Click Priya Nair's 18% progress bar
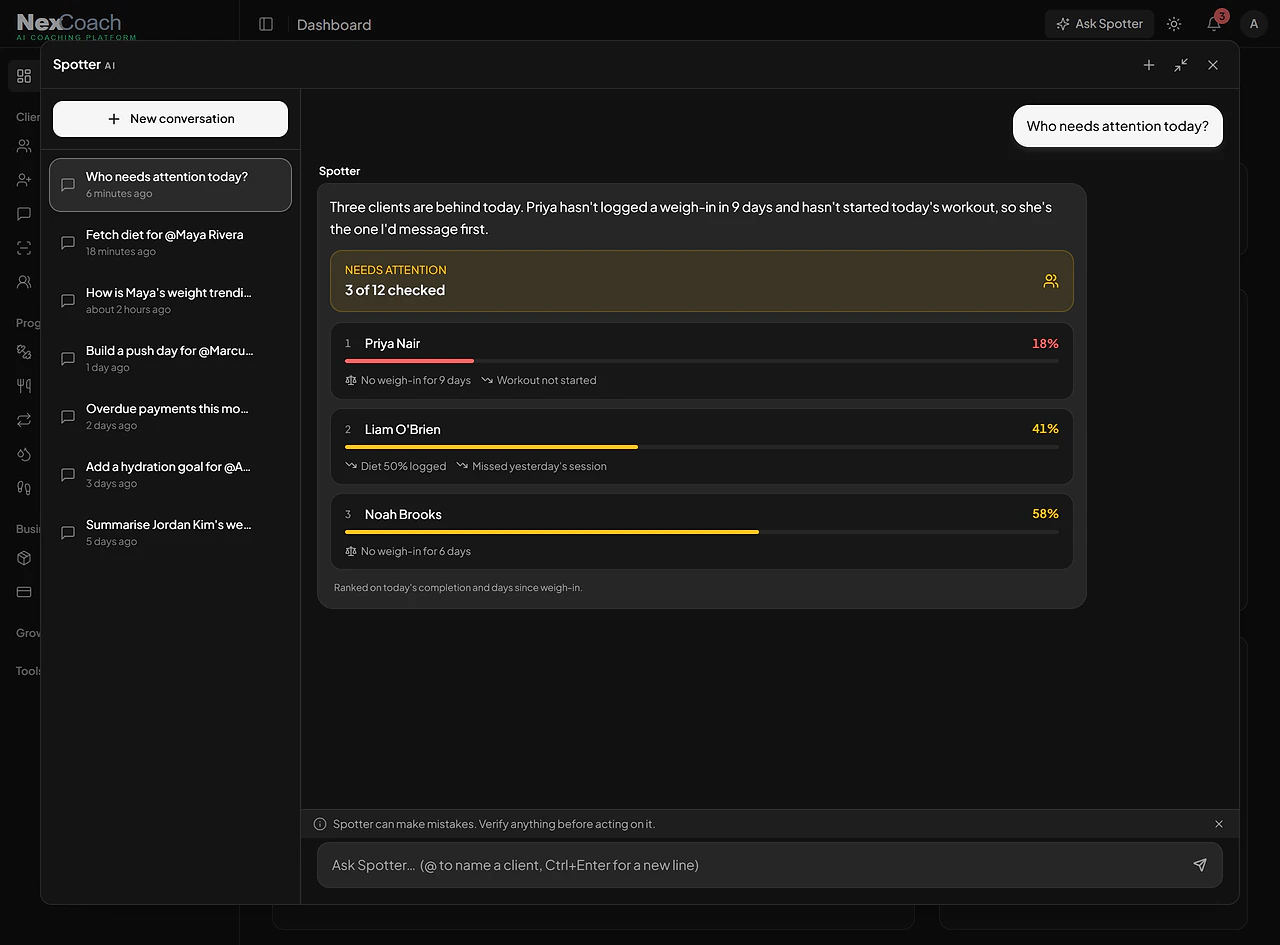1280x945 pixels. click(x=702, y=361)
